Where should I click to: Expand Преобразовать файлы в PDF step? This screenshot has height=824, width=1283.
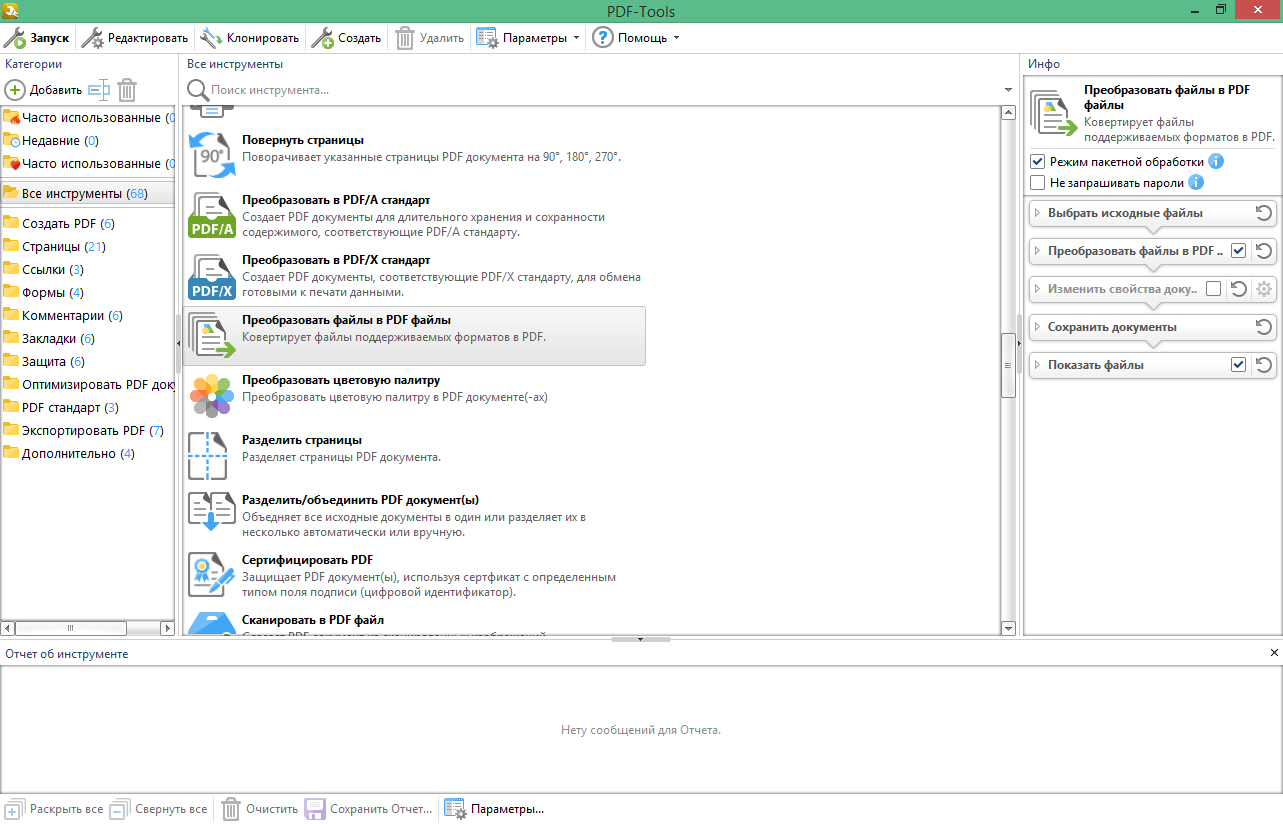click(x=1037, y=251)
